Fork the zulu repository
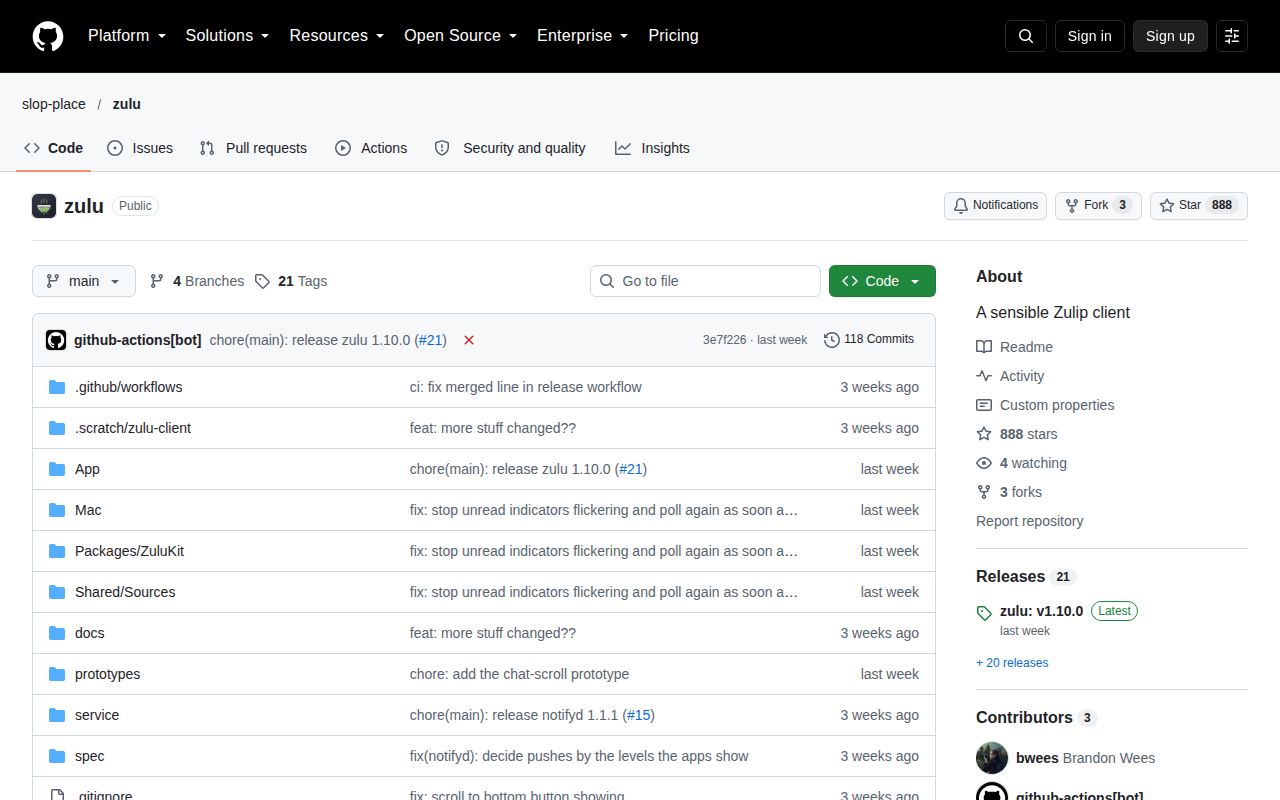This screenshot has height=800, width=1280. point(1098,206)
